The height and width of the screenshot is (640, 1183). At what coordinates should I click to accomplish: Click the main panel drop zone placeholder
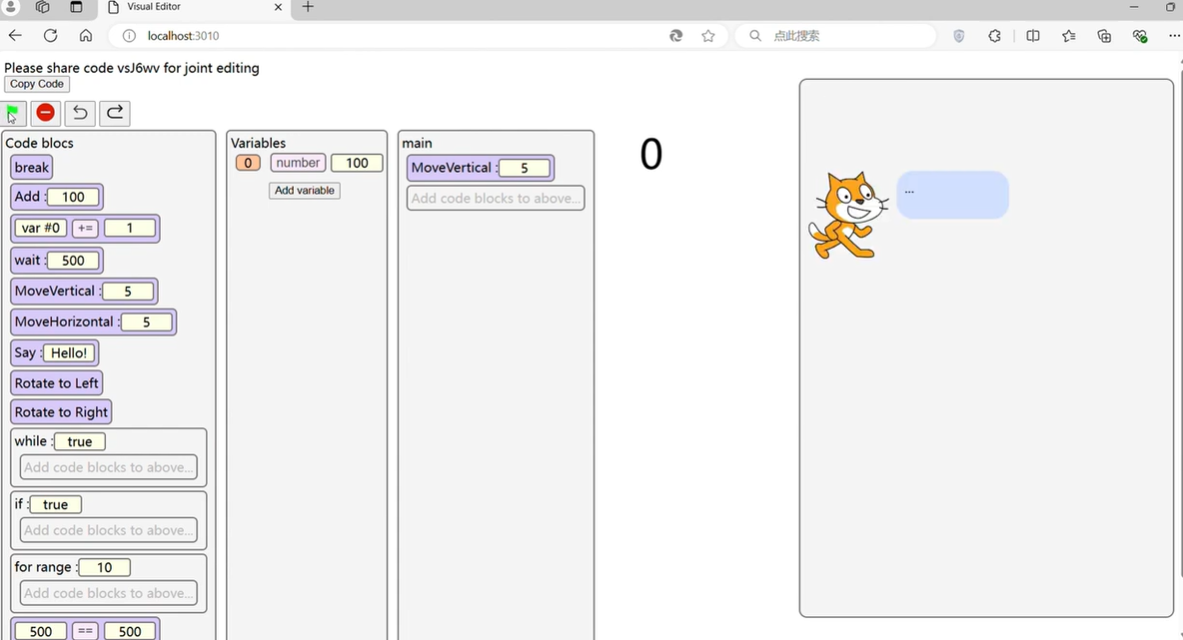coord(496,198)
